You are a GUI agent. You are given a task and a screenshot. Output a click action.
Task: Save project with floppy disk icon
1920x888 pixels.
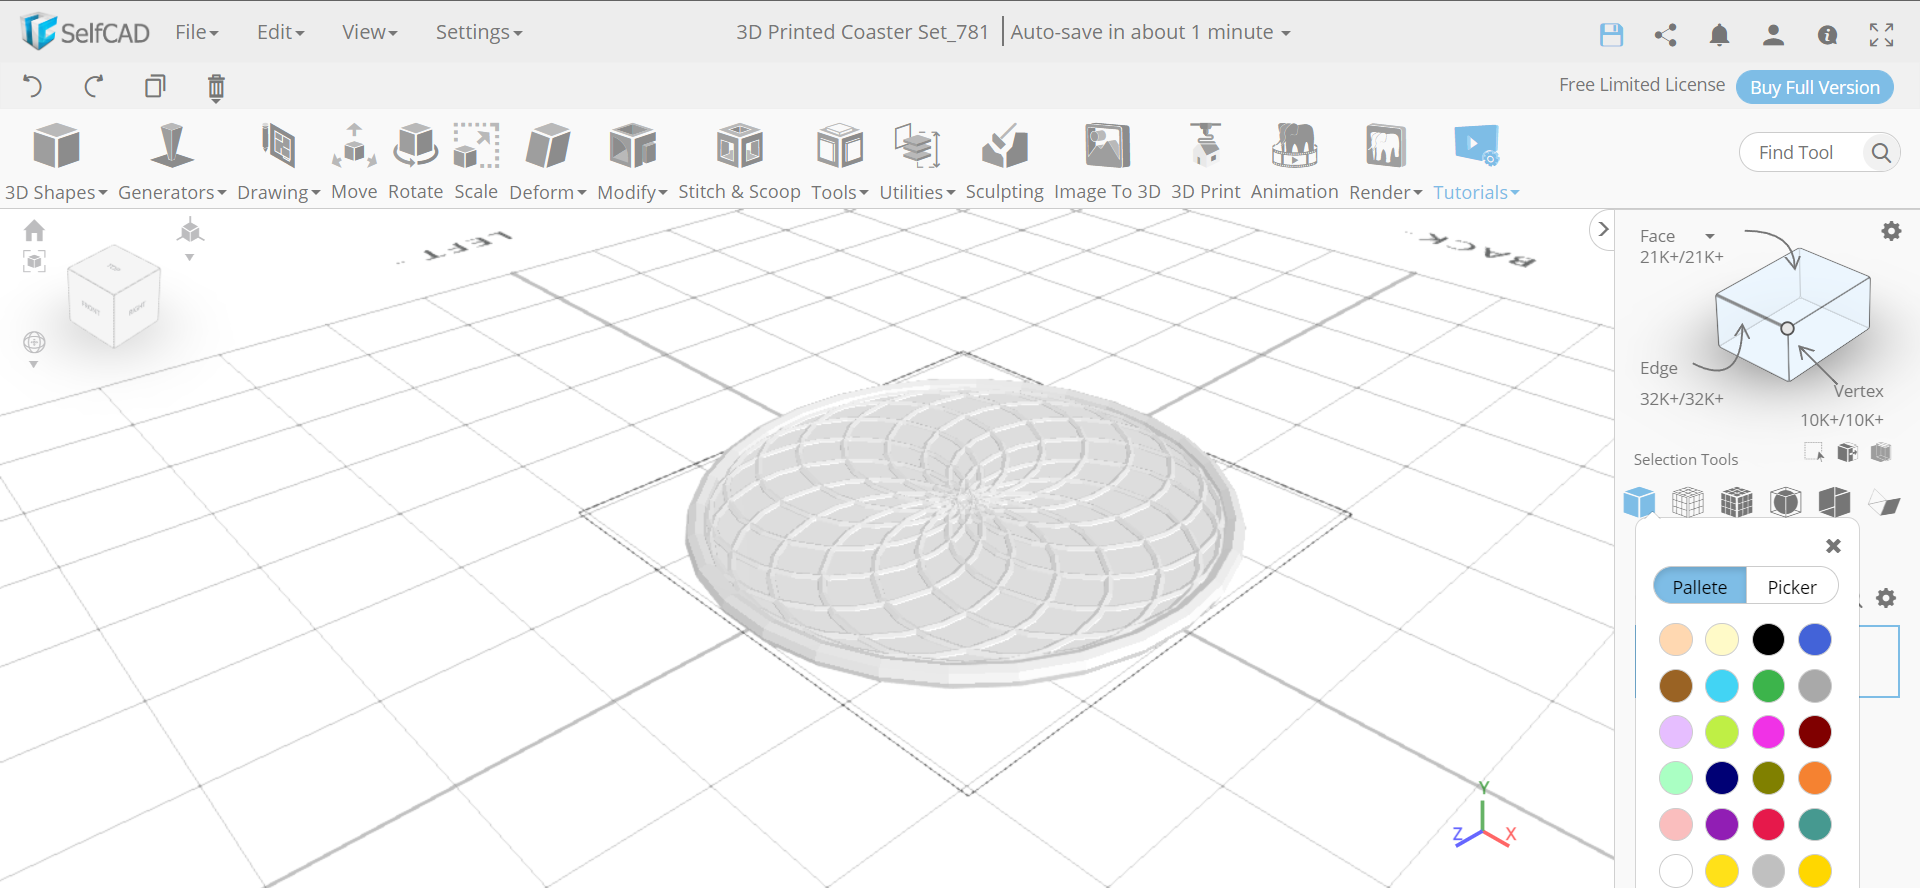[x=1611, y=35]
